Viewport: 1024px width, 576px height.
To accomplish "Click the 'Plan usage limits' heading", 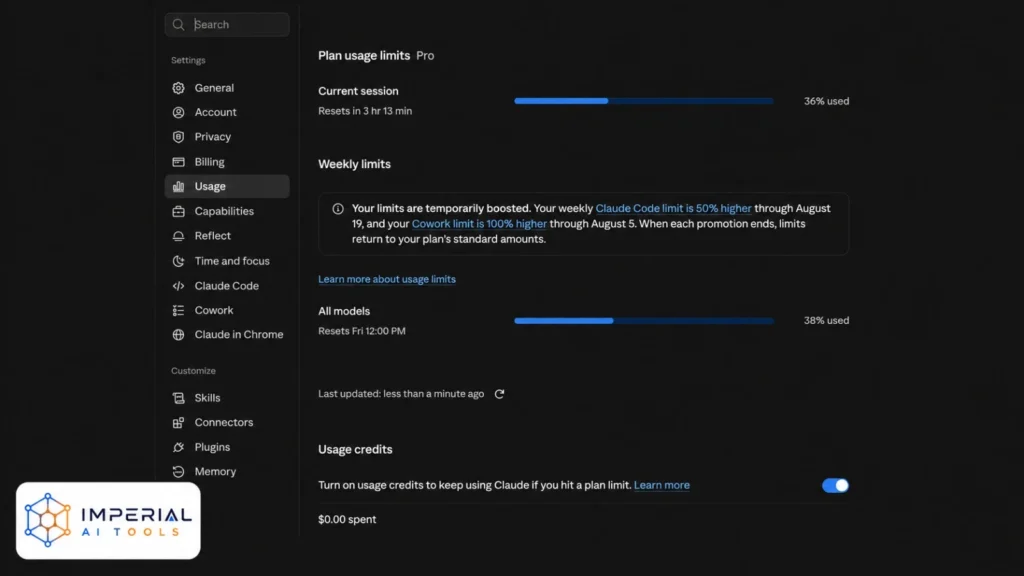I will [364, 56].
